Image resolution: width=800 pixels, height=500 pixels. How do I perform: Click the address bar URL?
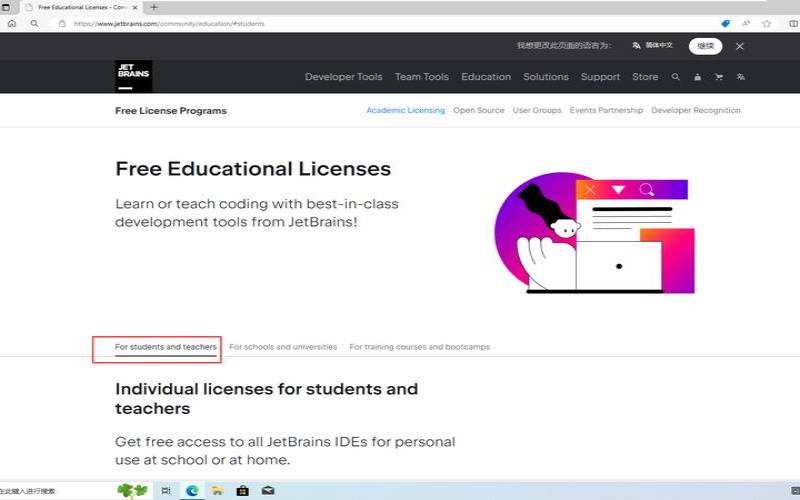click(169, 24)
